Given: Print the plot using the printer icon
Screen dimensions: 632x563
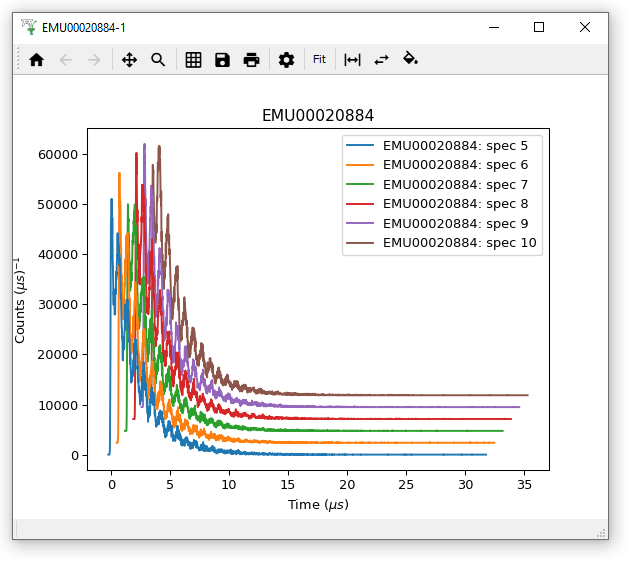Looking at the screenshot, I should 251,60.
